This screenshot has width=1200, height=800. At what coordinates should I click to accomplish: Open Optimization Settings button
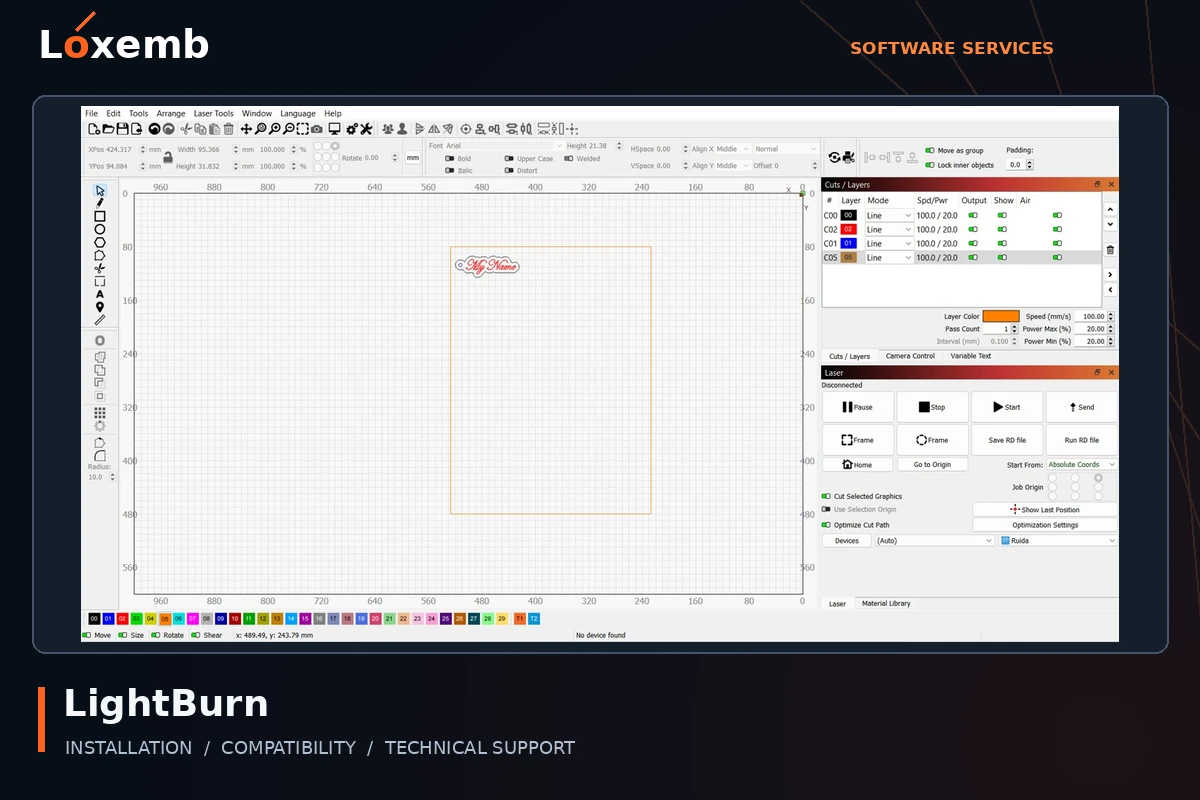pyautogui.click(x=1045, y=525)
